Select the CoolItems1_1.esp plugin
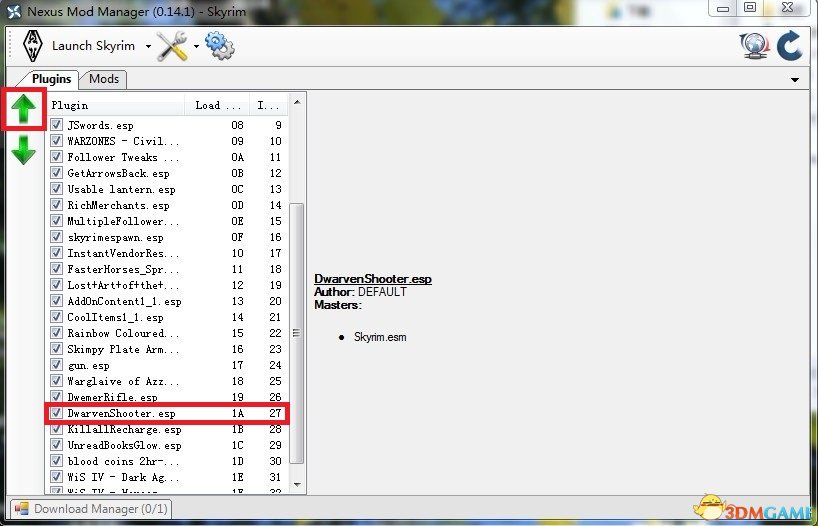The height and width of the screenshot is (526, 818). (167, 317)
